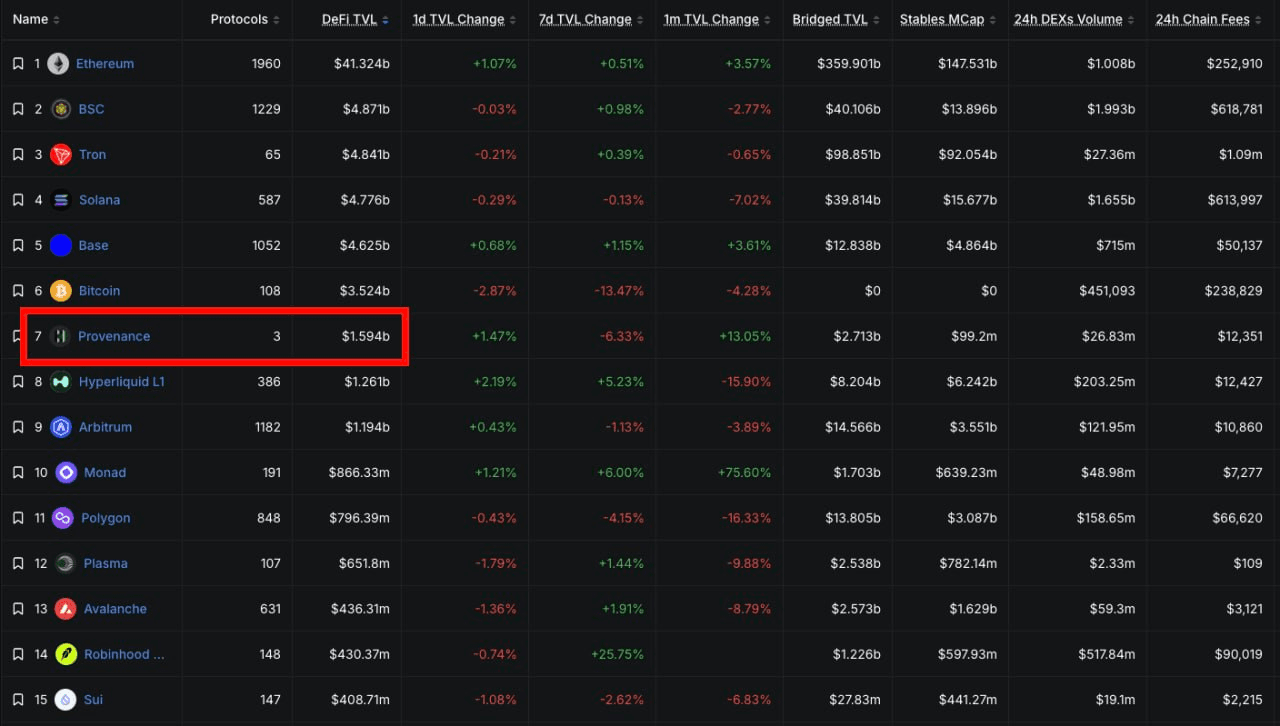Screen dimensions: 1280x726
Task: Click the $1.09m chain fees value
Action: [1240, 155]
